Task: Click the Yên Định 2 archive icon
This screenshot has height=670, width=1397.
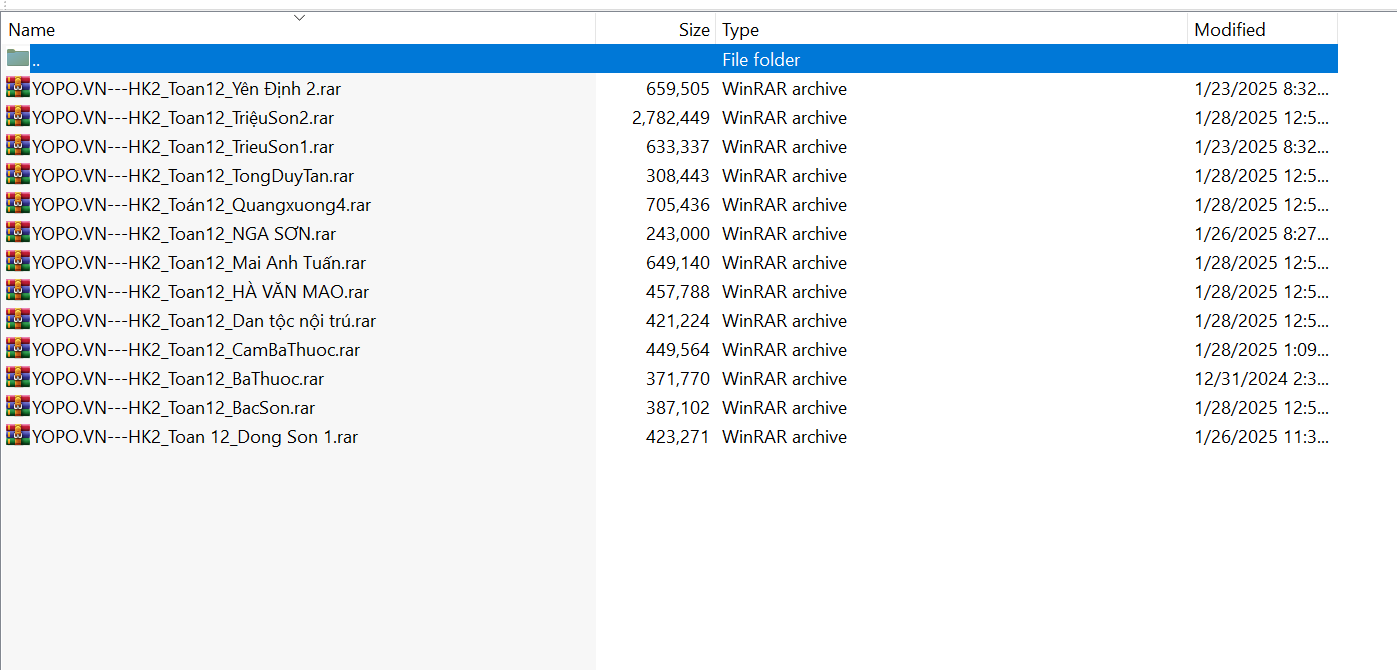Action: tap(17, 88)
